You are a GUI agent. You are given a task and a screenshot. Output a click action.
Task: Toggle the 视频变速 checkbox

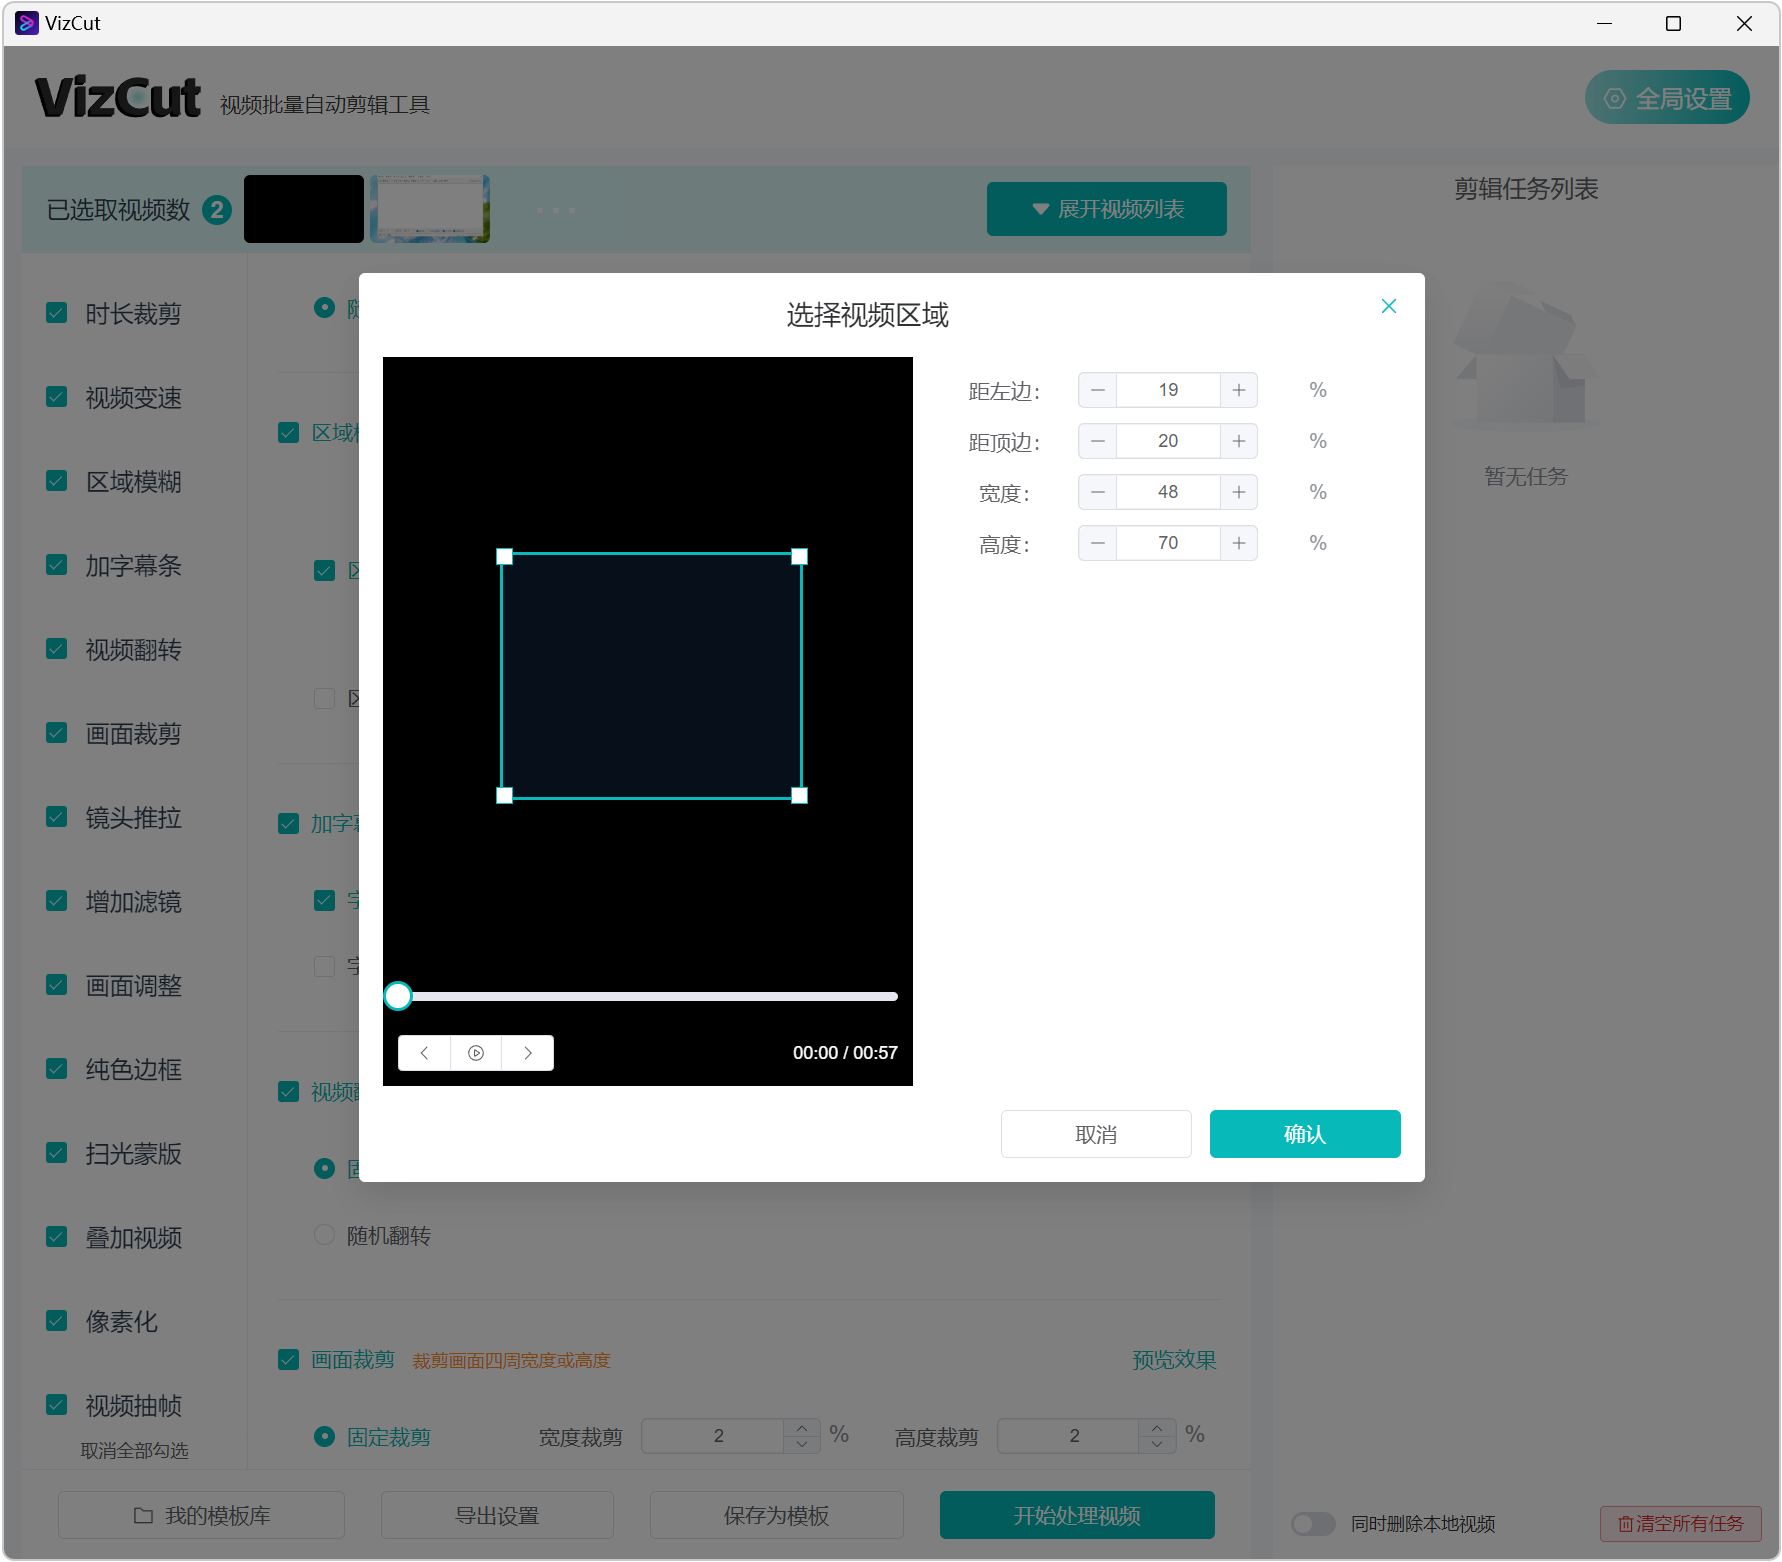[57, 397]
